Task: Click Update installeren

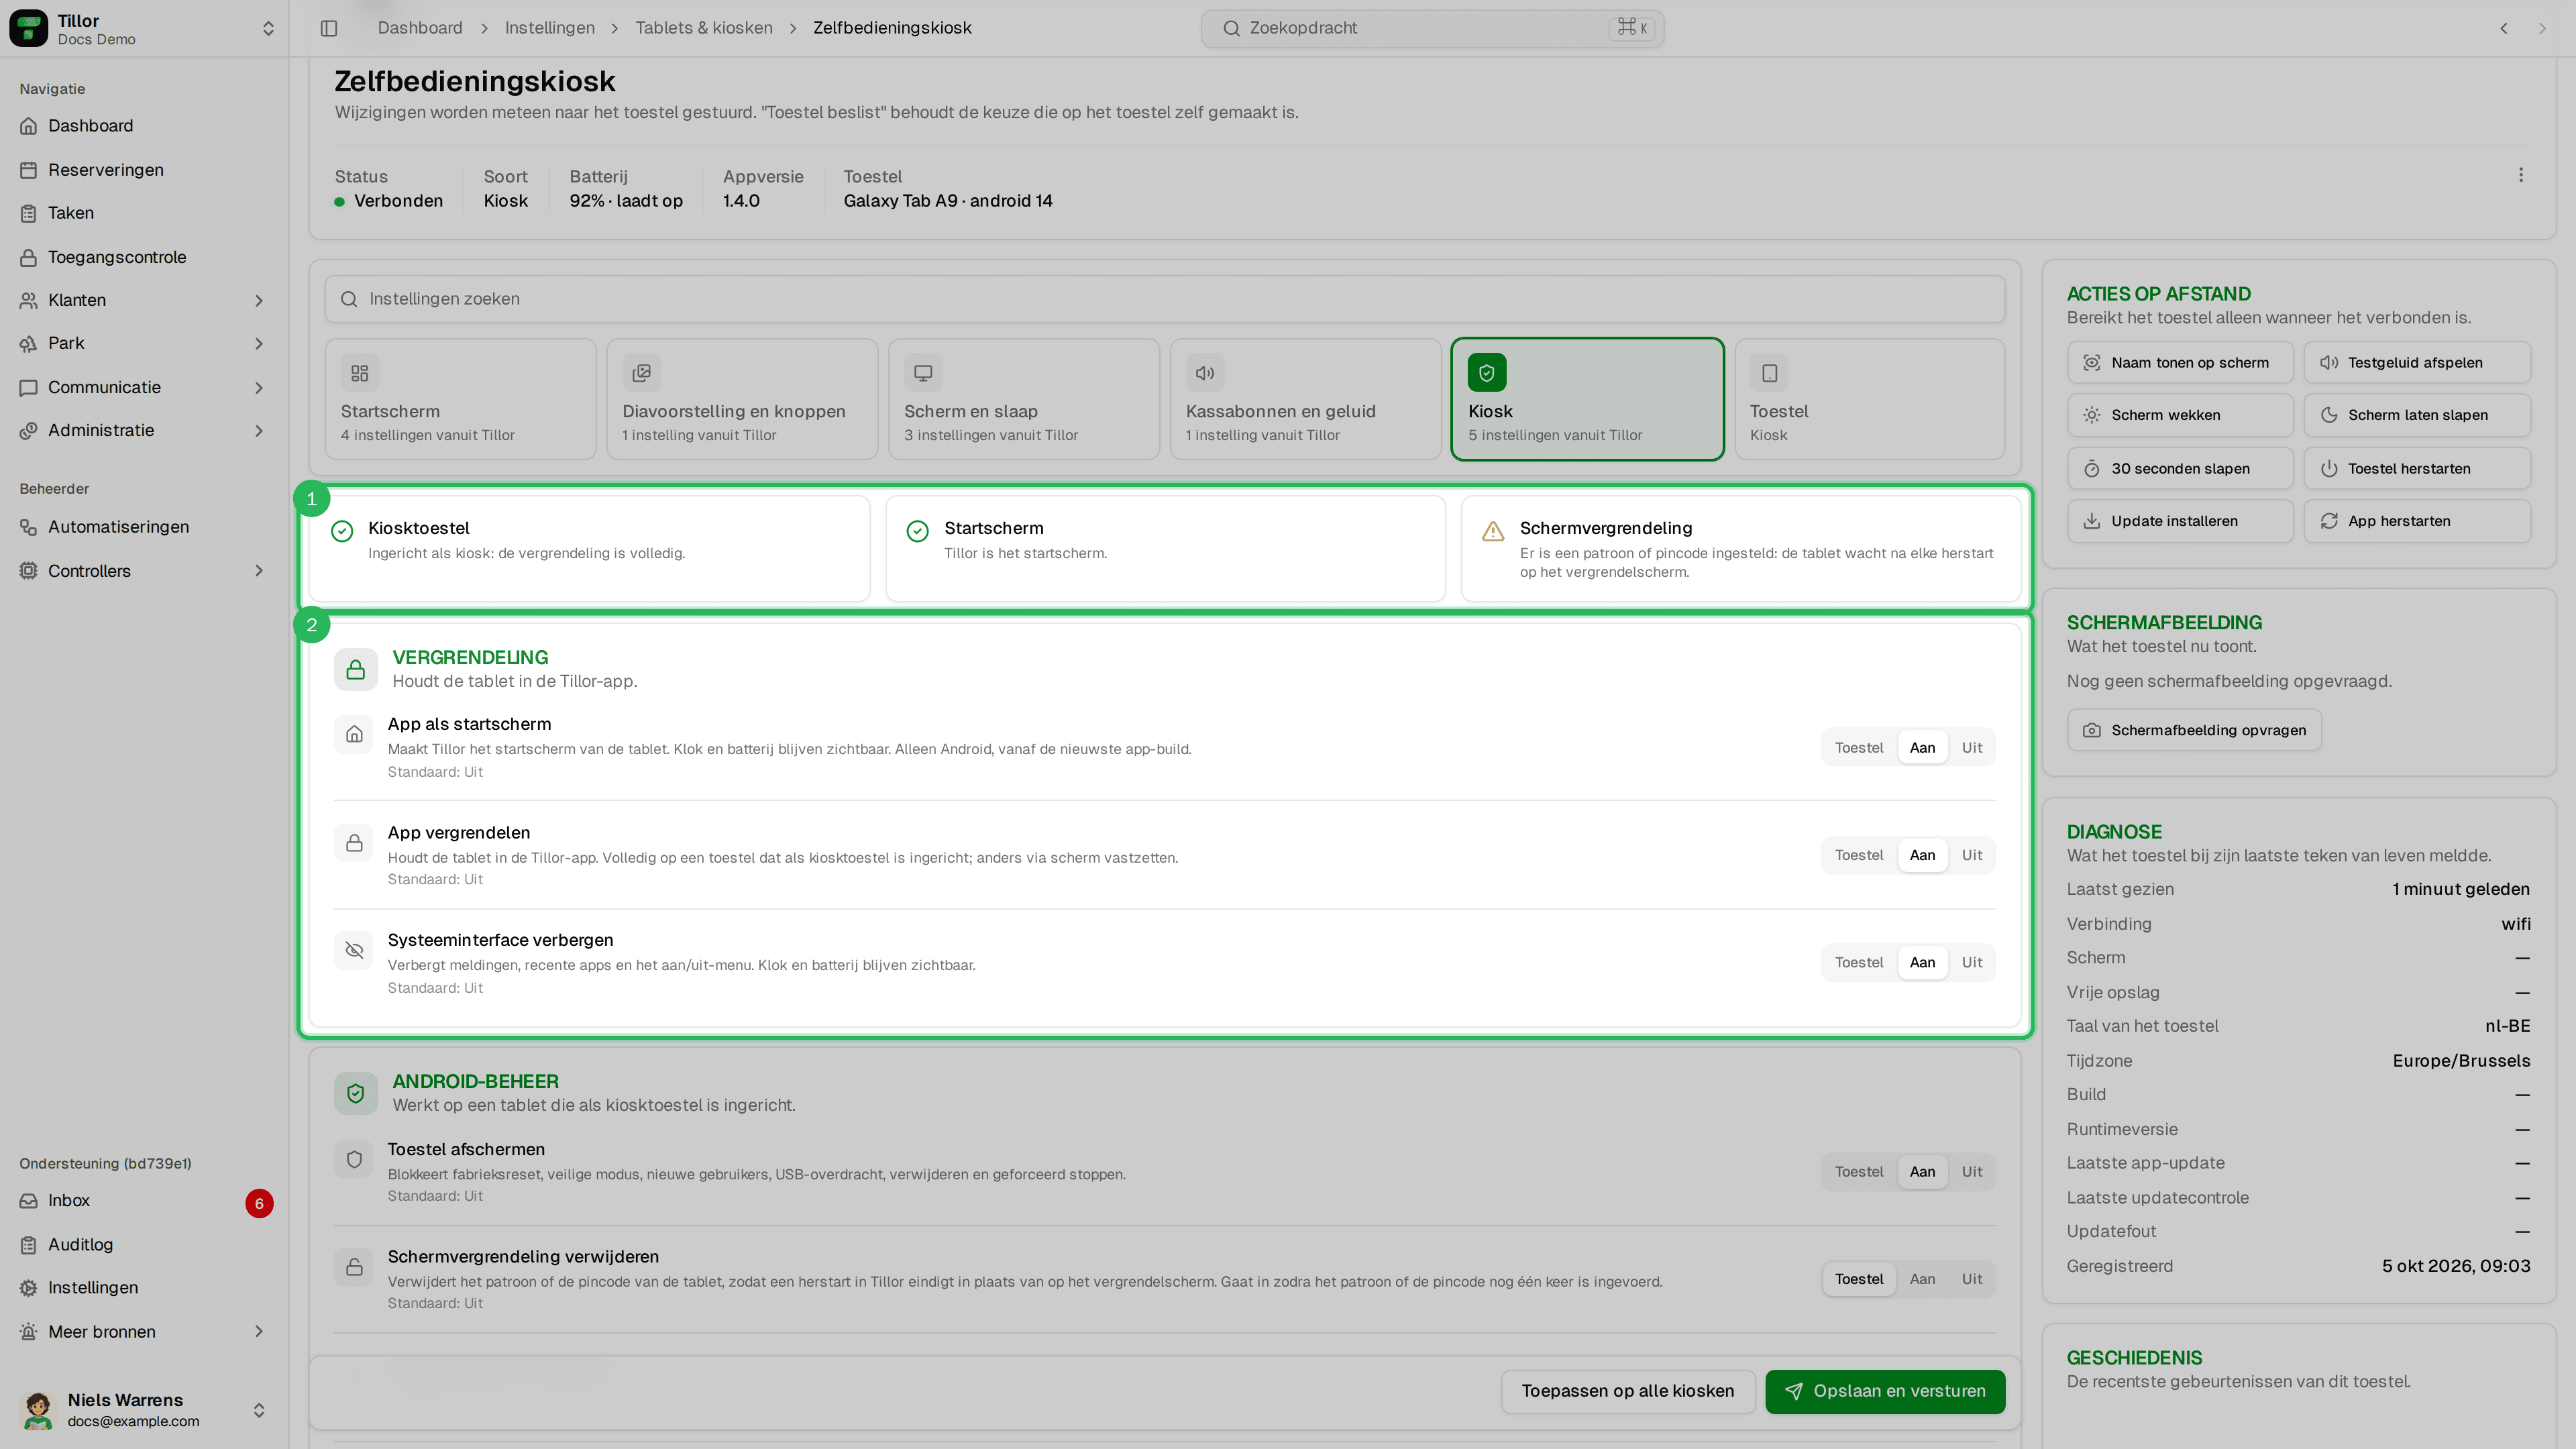Action: [x=2180, y=521]
